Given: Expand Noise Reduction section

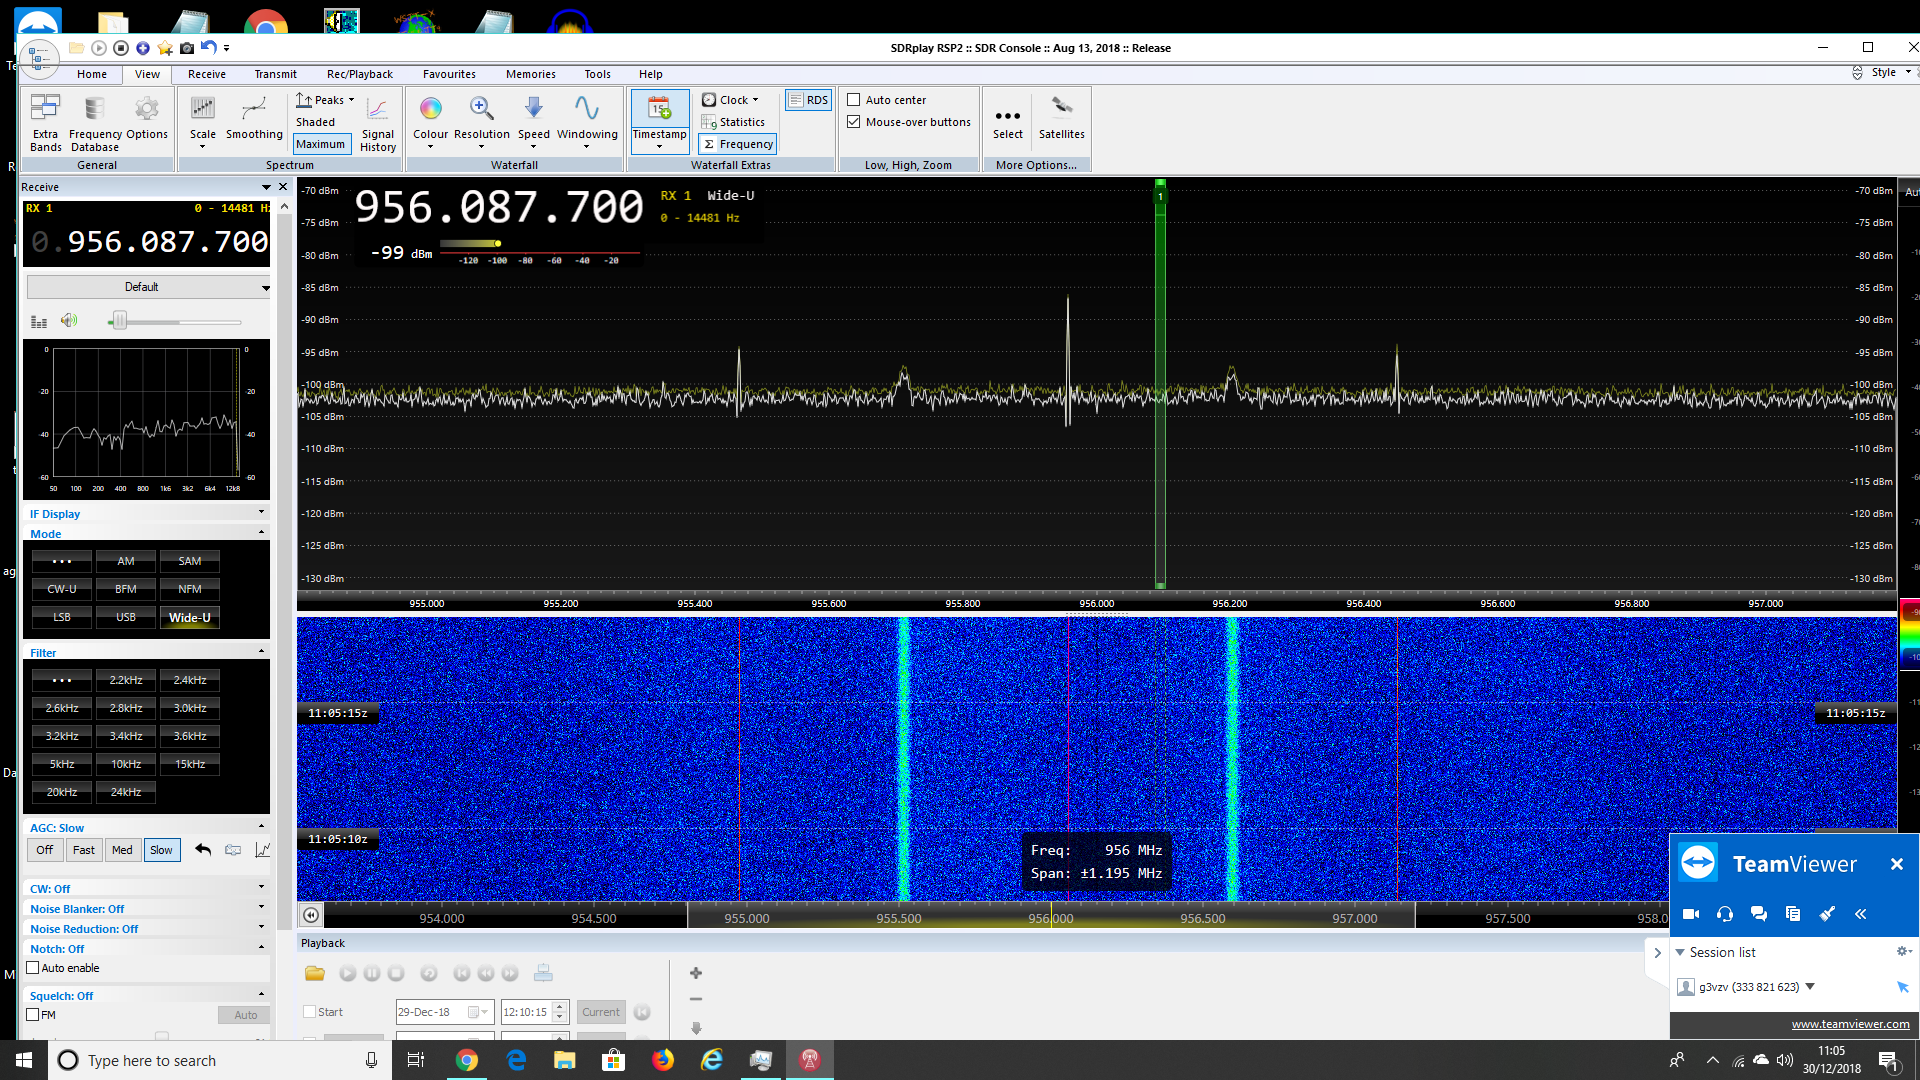Looking at the screenshot, I should click(x=262, y=928).
